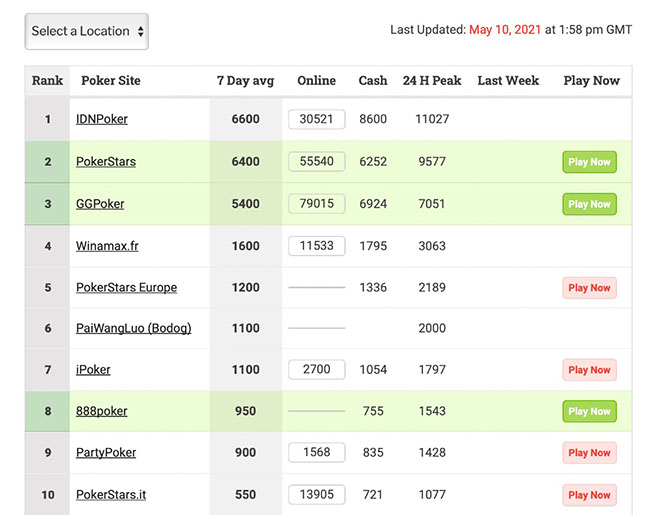This screenshot has height=515, width=654.
Task: Click Play Now for 888poker
Action: pyautogui.click(x=589, y=411)
